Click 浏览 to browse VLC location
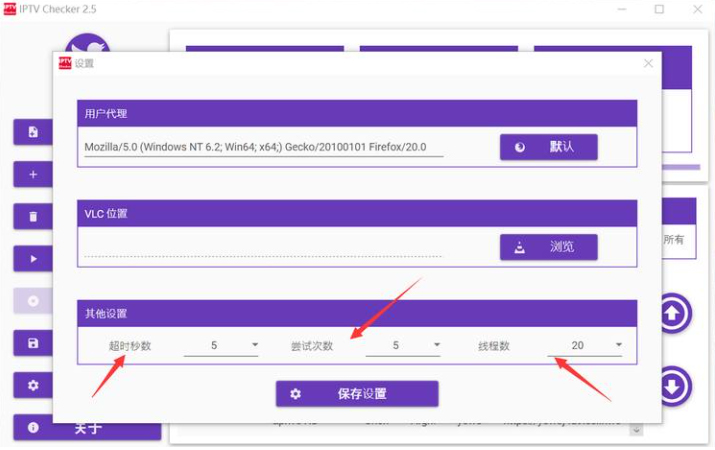The height and width of the screenshot is (450, 715). point(548,247)
